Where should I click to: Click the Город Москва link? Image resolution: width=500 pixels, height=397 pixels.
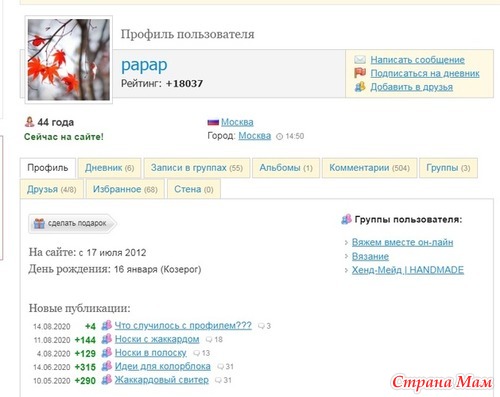(255, 136)
